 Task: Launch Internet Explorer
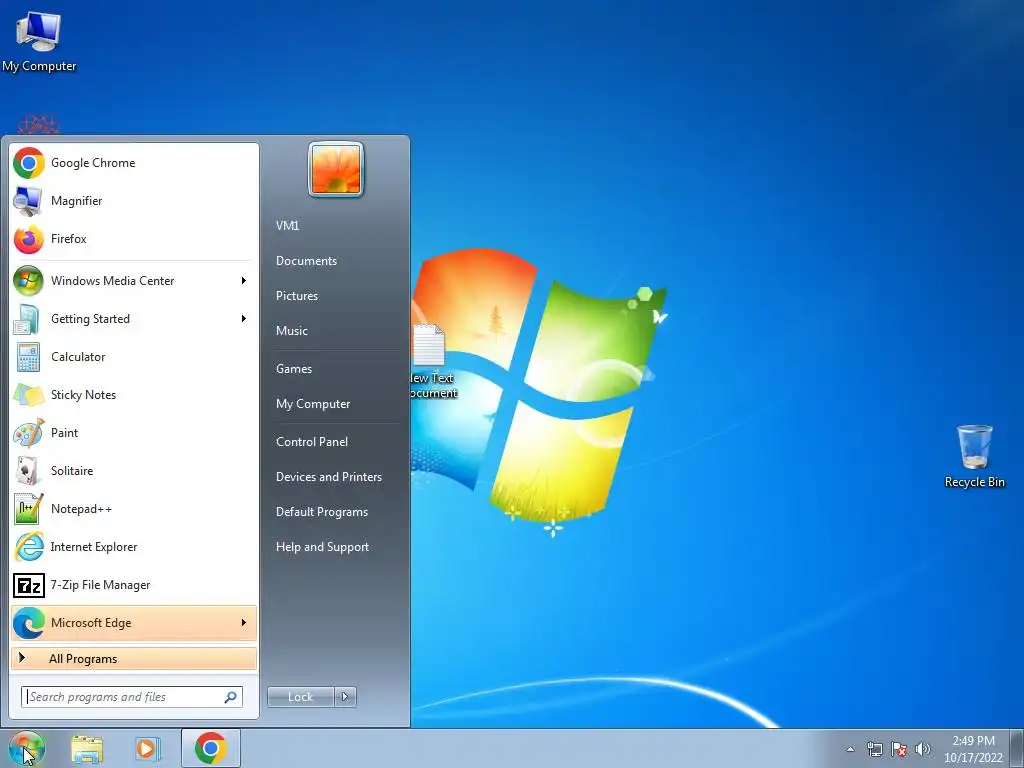point(134,547)
